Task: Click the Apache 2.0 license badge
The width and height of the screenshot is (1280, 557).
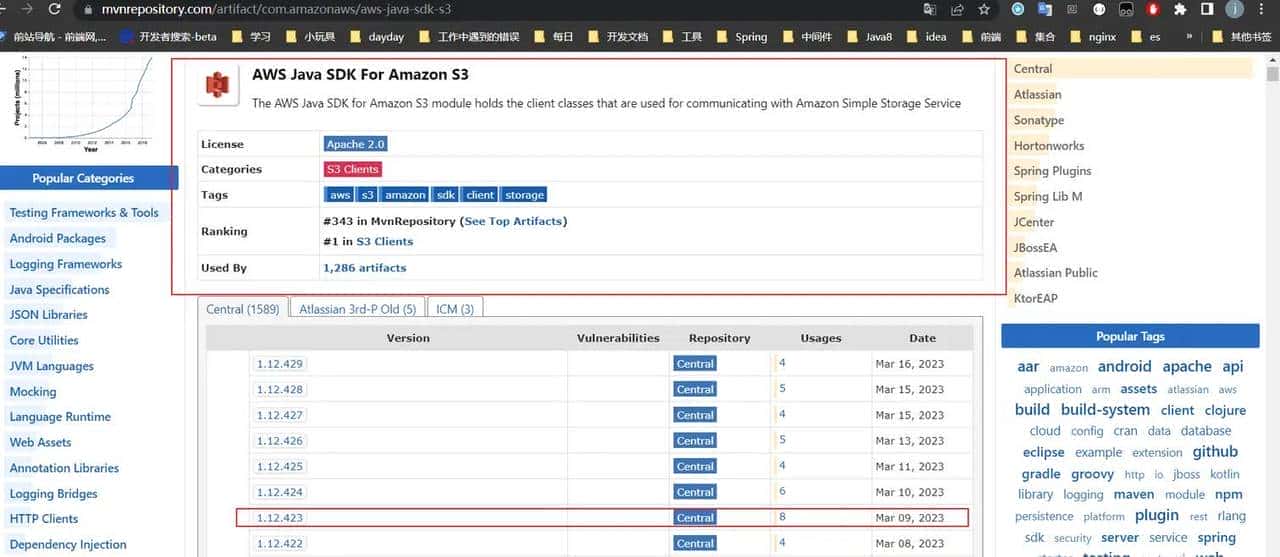Action: click(x=355, y=144)
